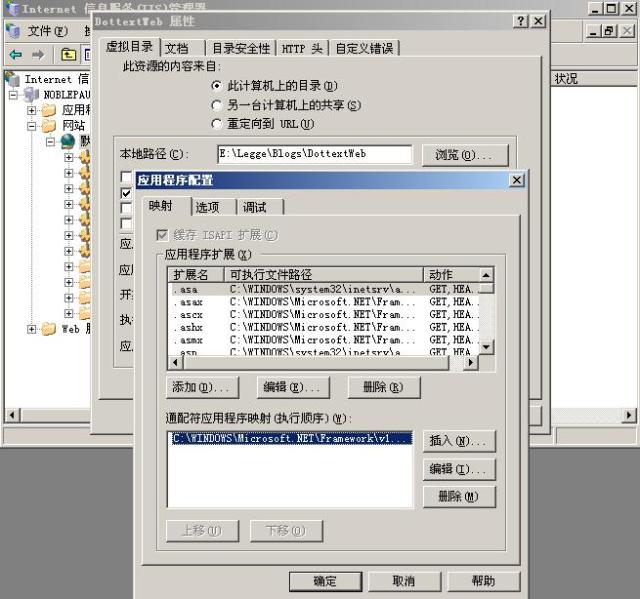This screenshot has height=599, width=640.
Task: Select the .asmx extension row
Action: click(322, 340)
